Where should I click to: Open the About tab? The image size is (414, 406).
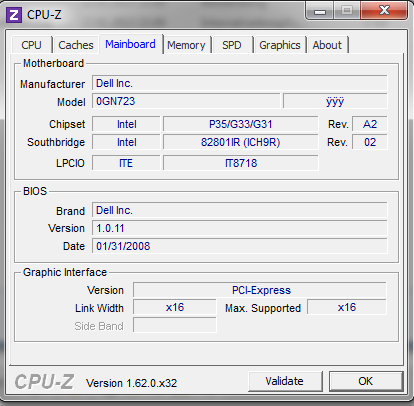(327, 45)
